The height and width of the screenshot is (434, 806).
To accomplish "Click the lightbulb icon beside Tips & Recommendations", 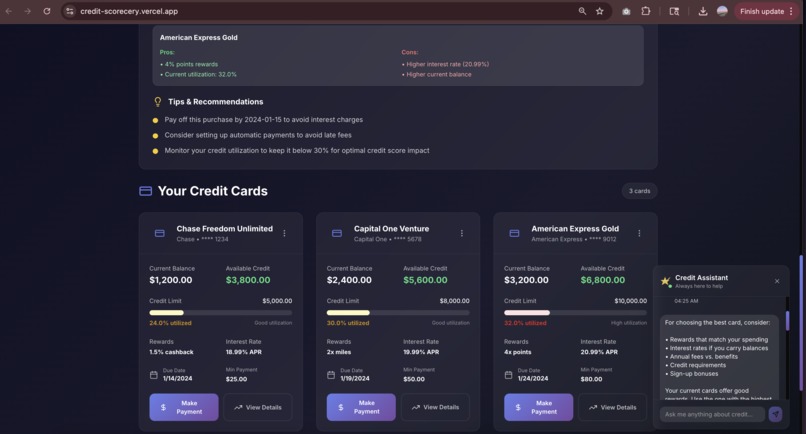I will point(158,102).
